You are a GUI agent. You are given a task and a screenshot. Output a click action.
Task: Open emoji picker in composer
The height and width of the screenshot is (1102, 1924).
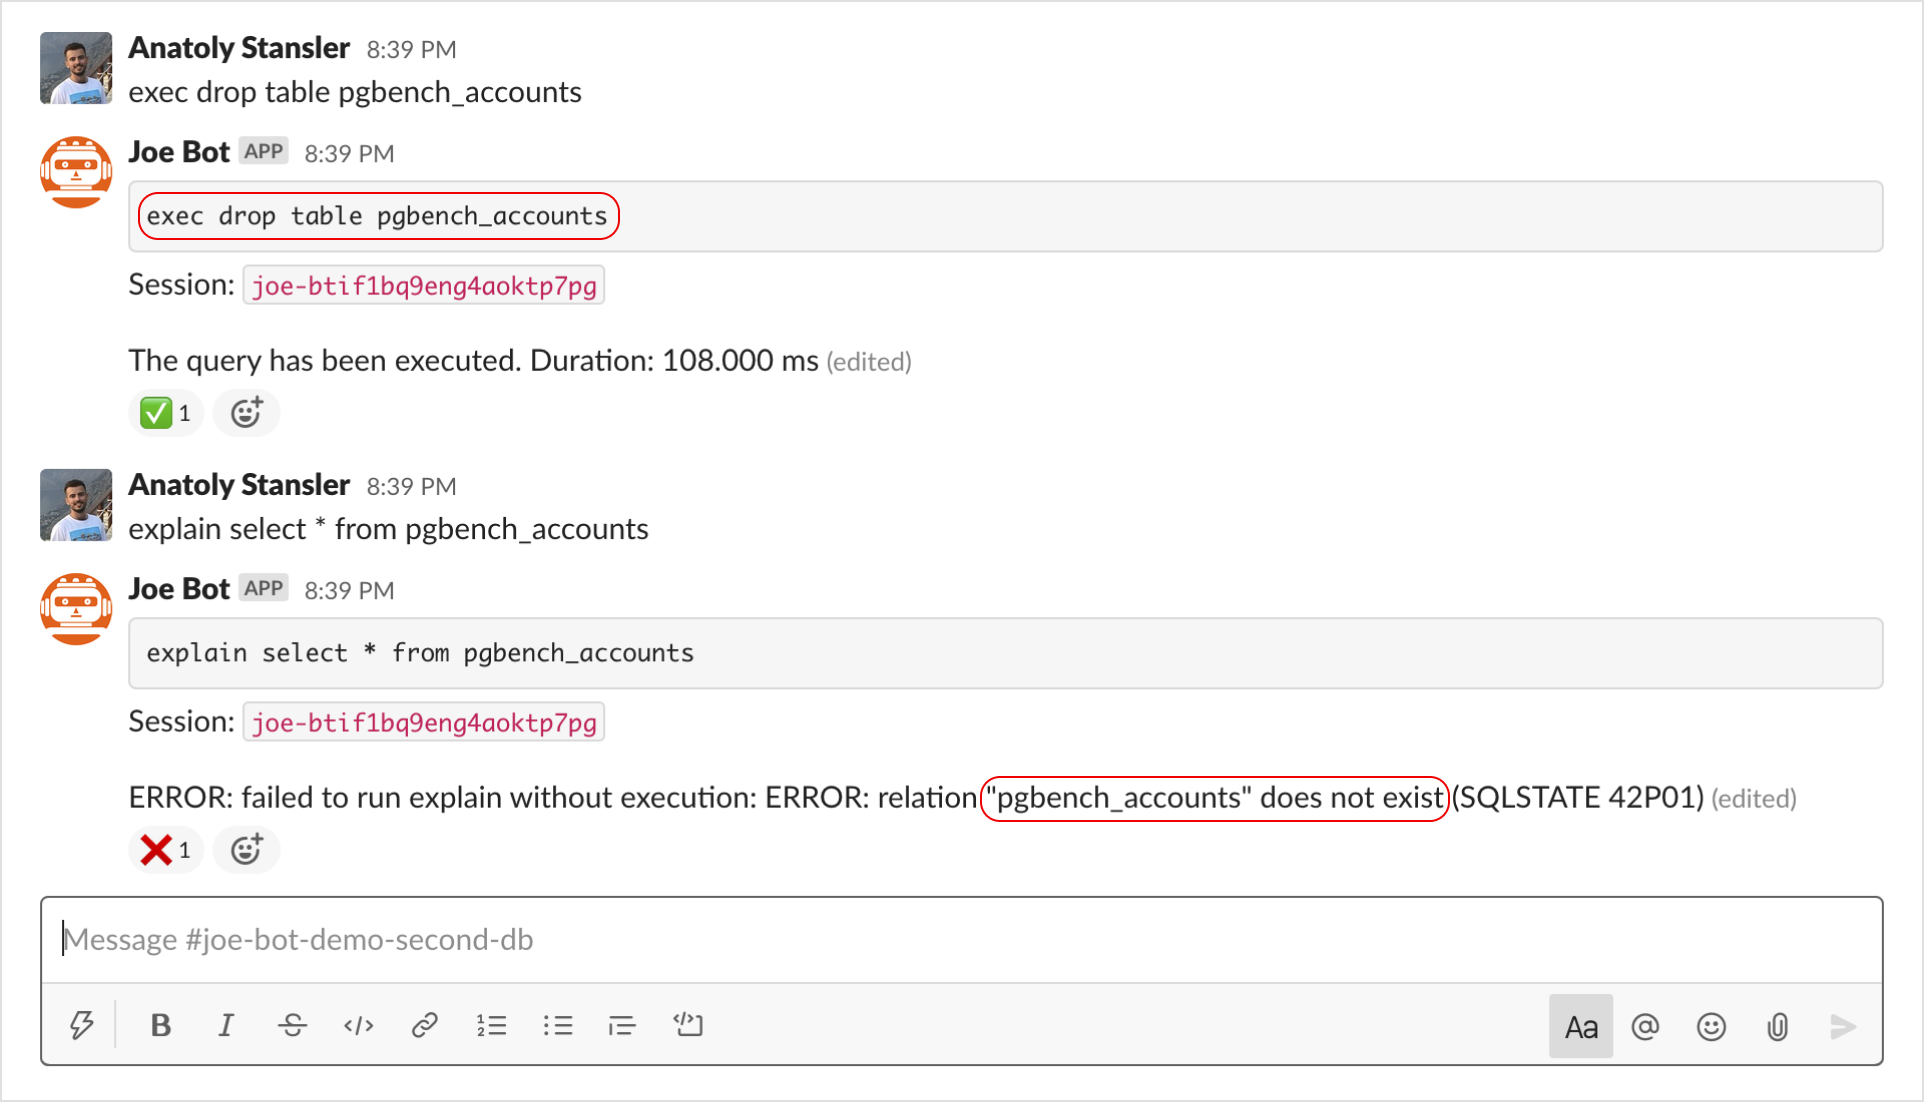point(1711,1026)
